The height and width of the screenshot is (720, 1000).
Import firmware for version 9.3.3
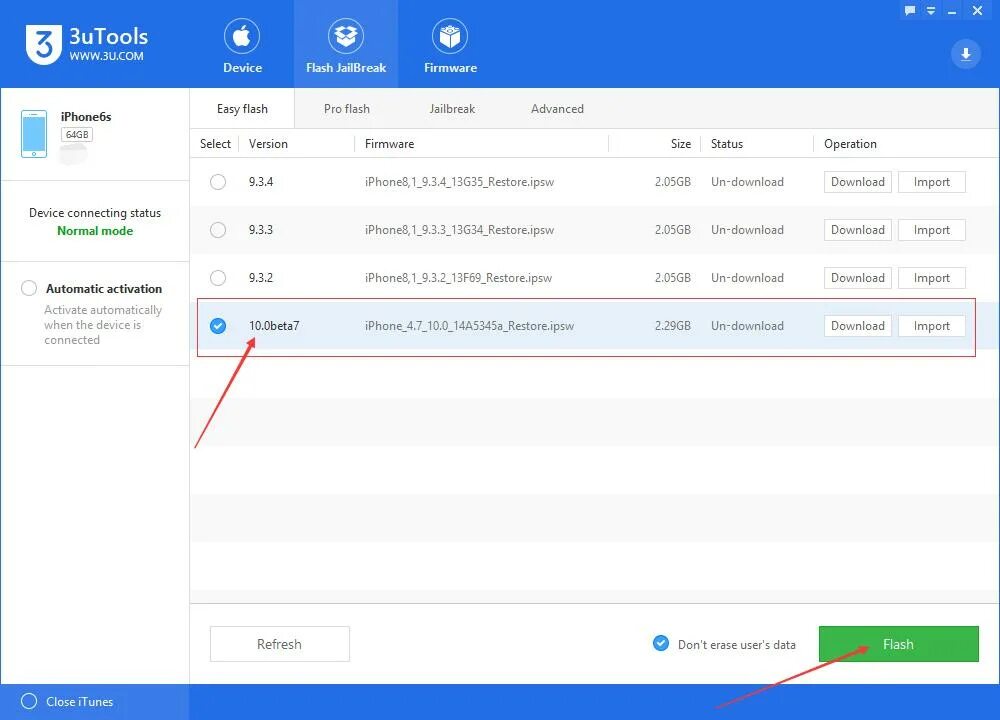coord(931,230)
